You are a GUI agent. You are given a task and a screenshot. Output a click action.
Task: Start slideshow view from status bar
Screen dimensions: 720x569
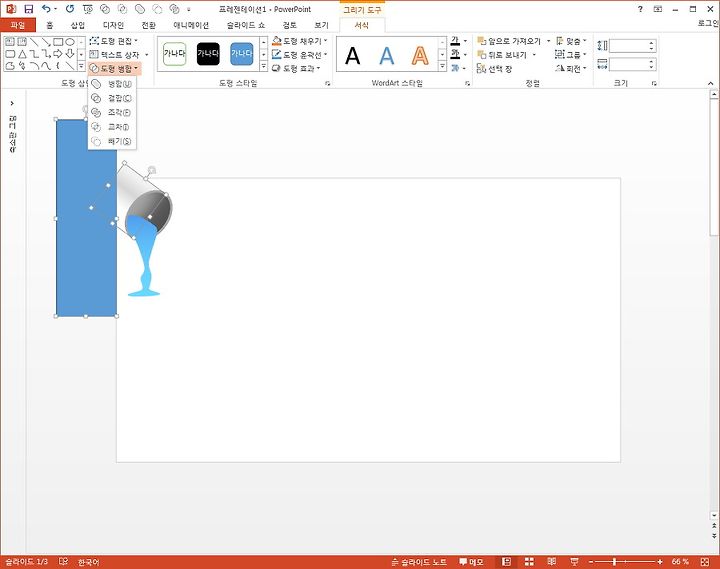coord(574,562)
